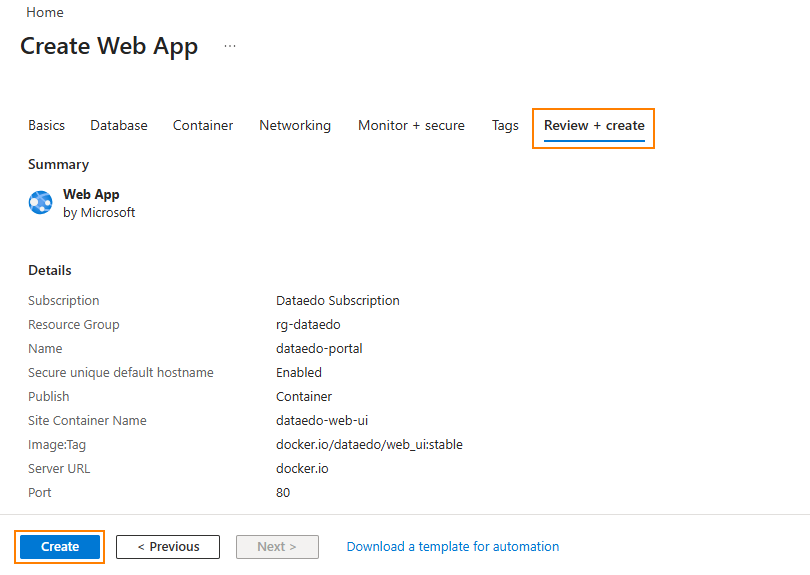Viewport: 810px width, 575px height.
Task: Select the 'Enabled' hostname value
Action: (299, 373)
